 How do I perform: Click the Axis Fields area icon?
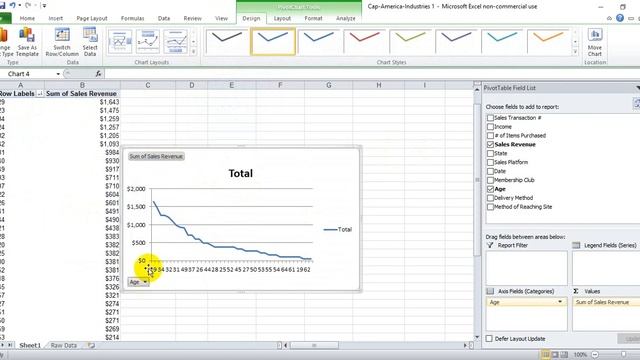[490, 291]
